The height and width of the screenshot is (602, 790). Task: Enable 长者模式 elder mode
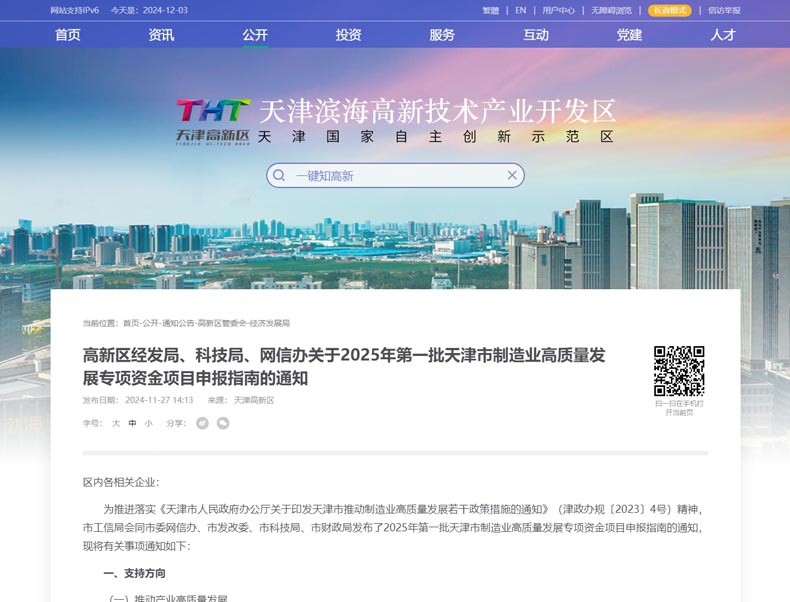coord(670,10)
